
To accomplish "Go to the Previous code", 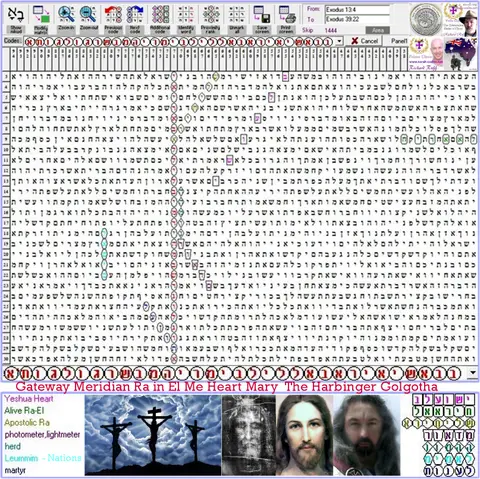I will pyautogui.click(x=113, y=19).
